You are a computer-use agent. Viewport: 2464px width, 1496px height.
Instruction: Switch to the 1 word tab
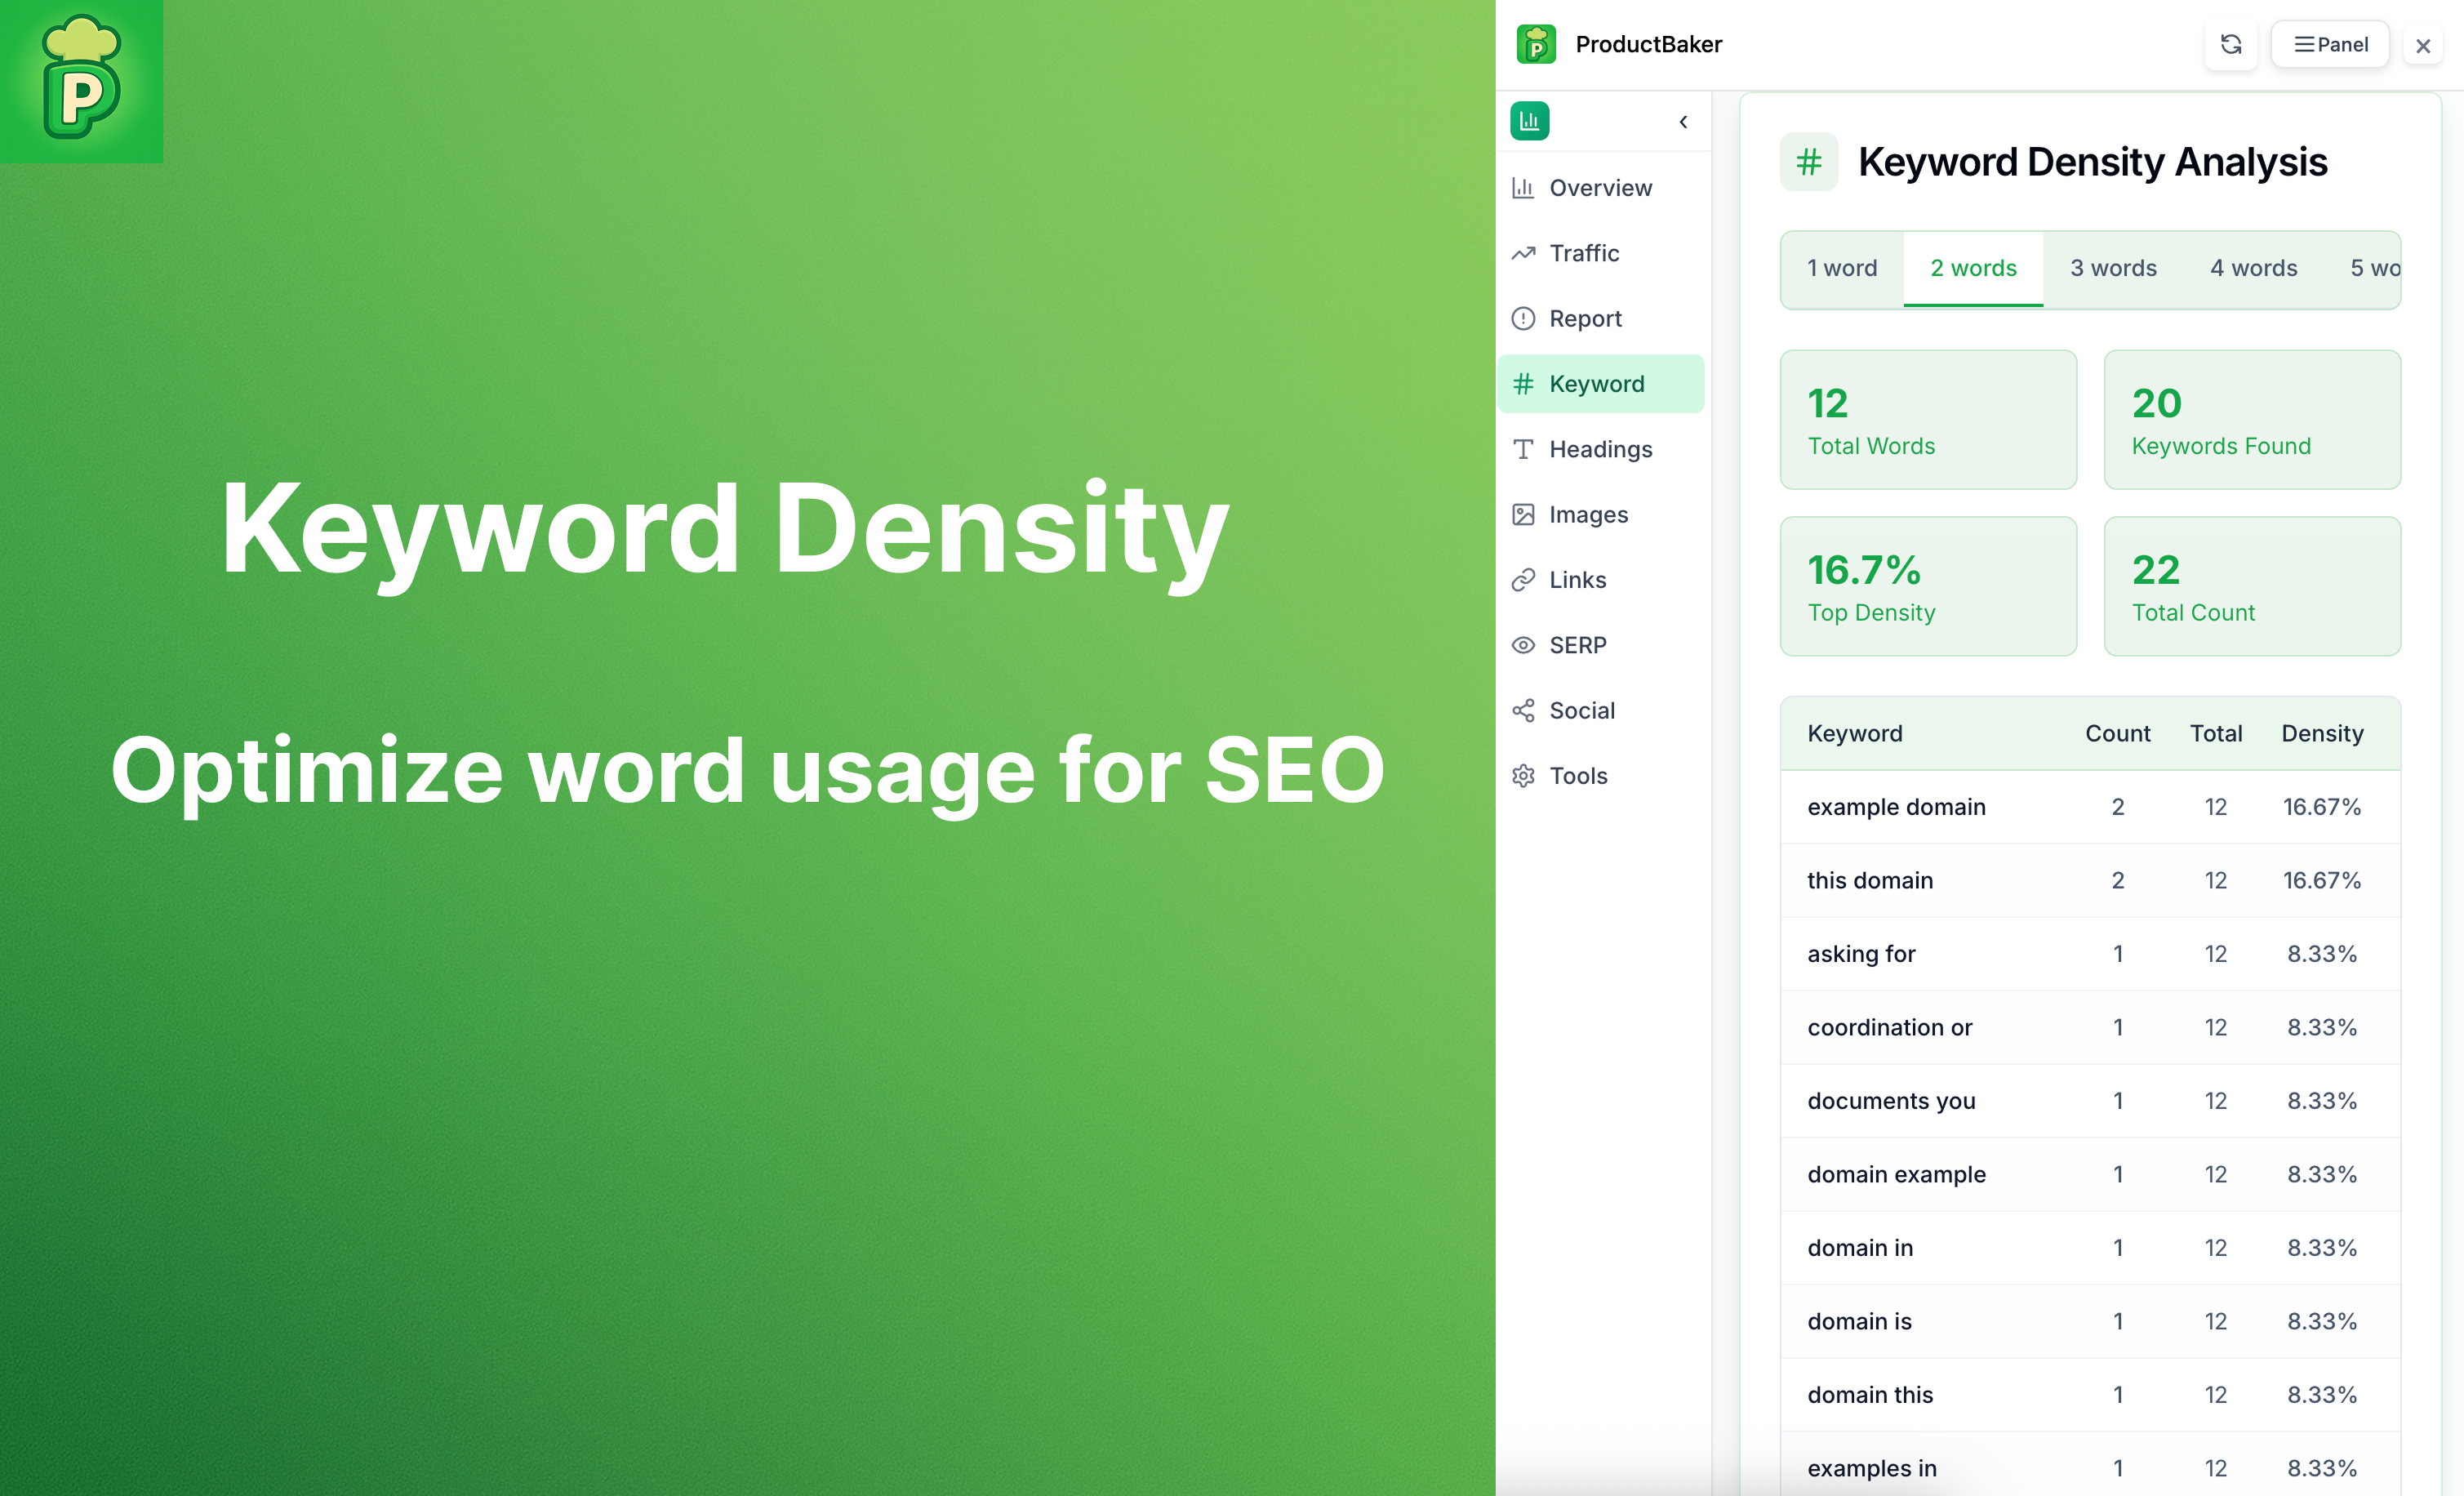click(1842, 268)
